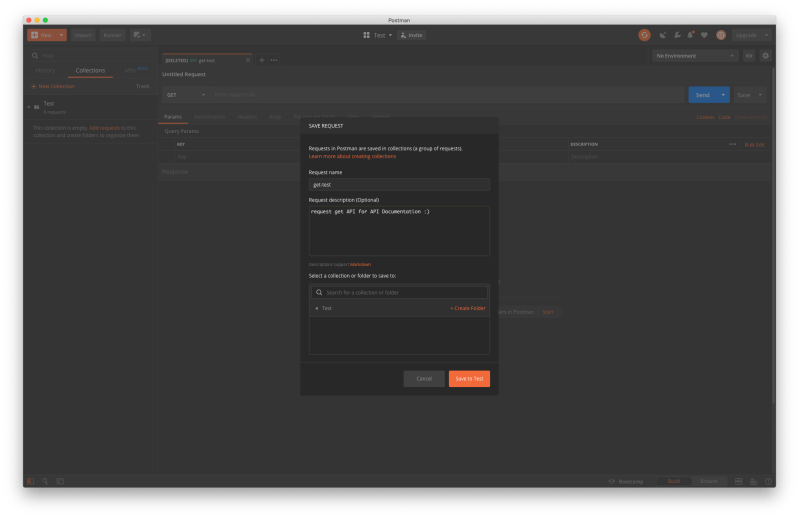Open Bootcamp in status bar
The width and height of the screenshot is (799, 518).
pos(626,481)
